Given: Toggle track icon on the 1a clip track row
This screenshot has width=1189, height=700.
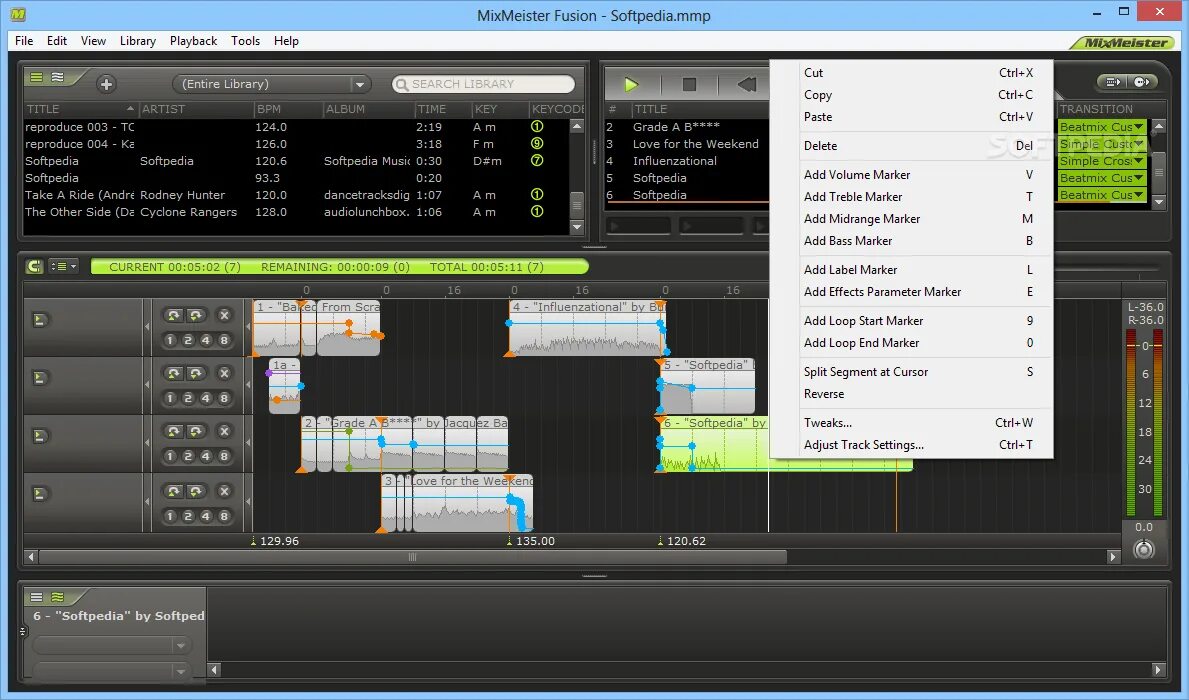Looking at the screenshot, I should coord(40,378).
